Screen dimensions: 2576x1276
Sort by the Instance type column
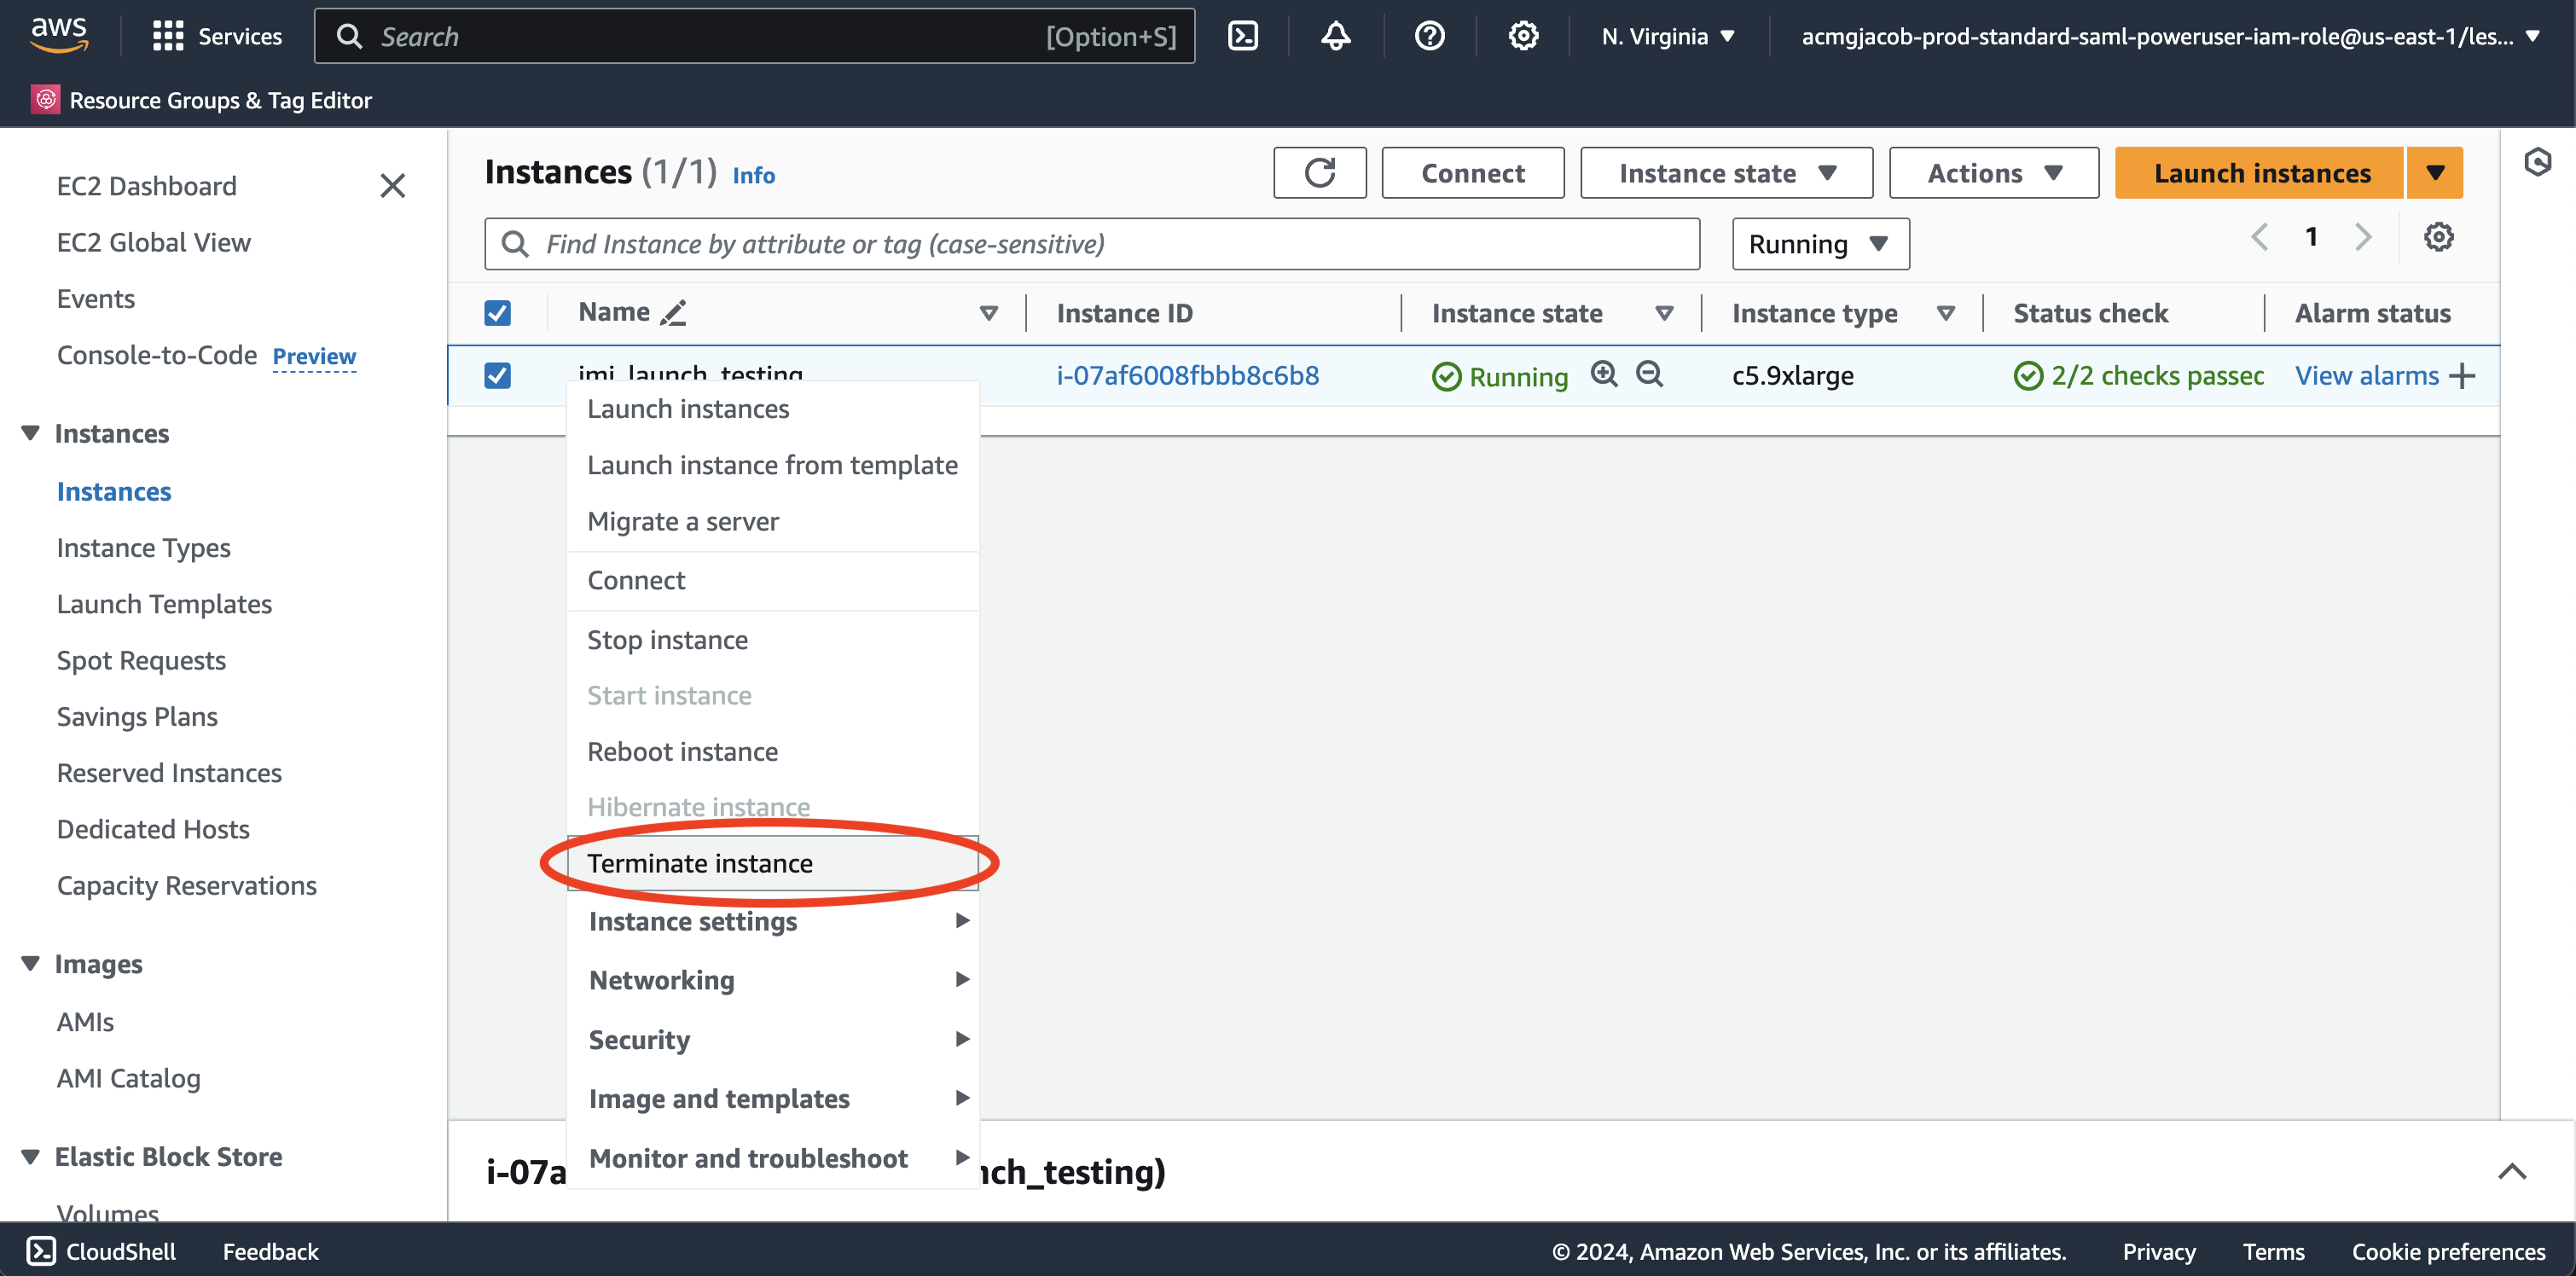pyautogui.click(x=1946, y=313)
